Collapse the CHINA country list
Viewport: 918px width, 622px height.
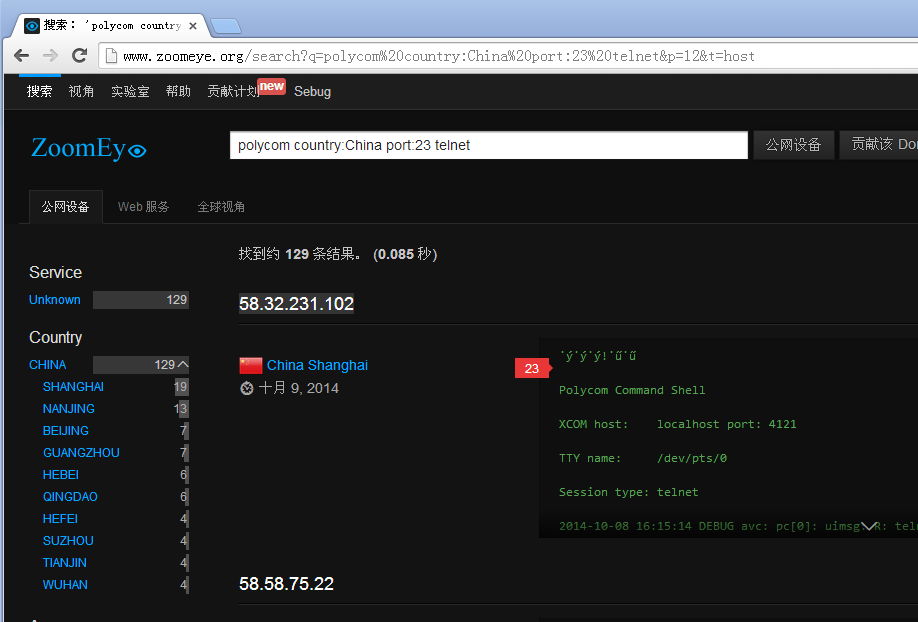[x=183, y=364]
